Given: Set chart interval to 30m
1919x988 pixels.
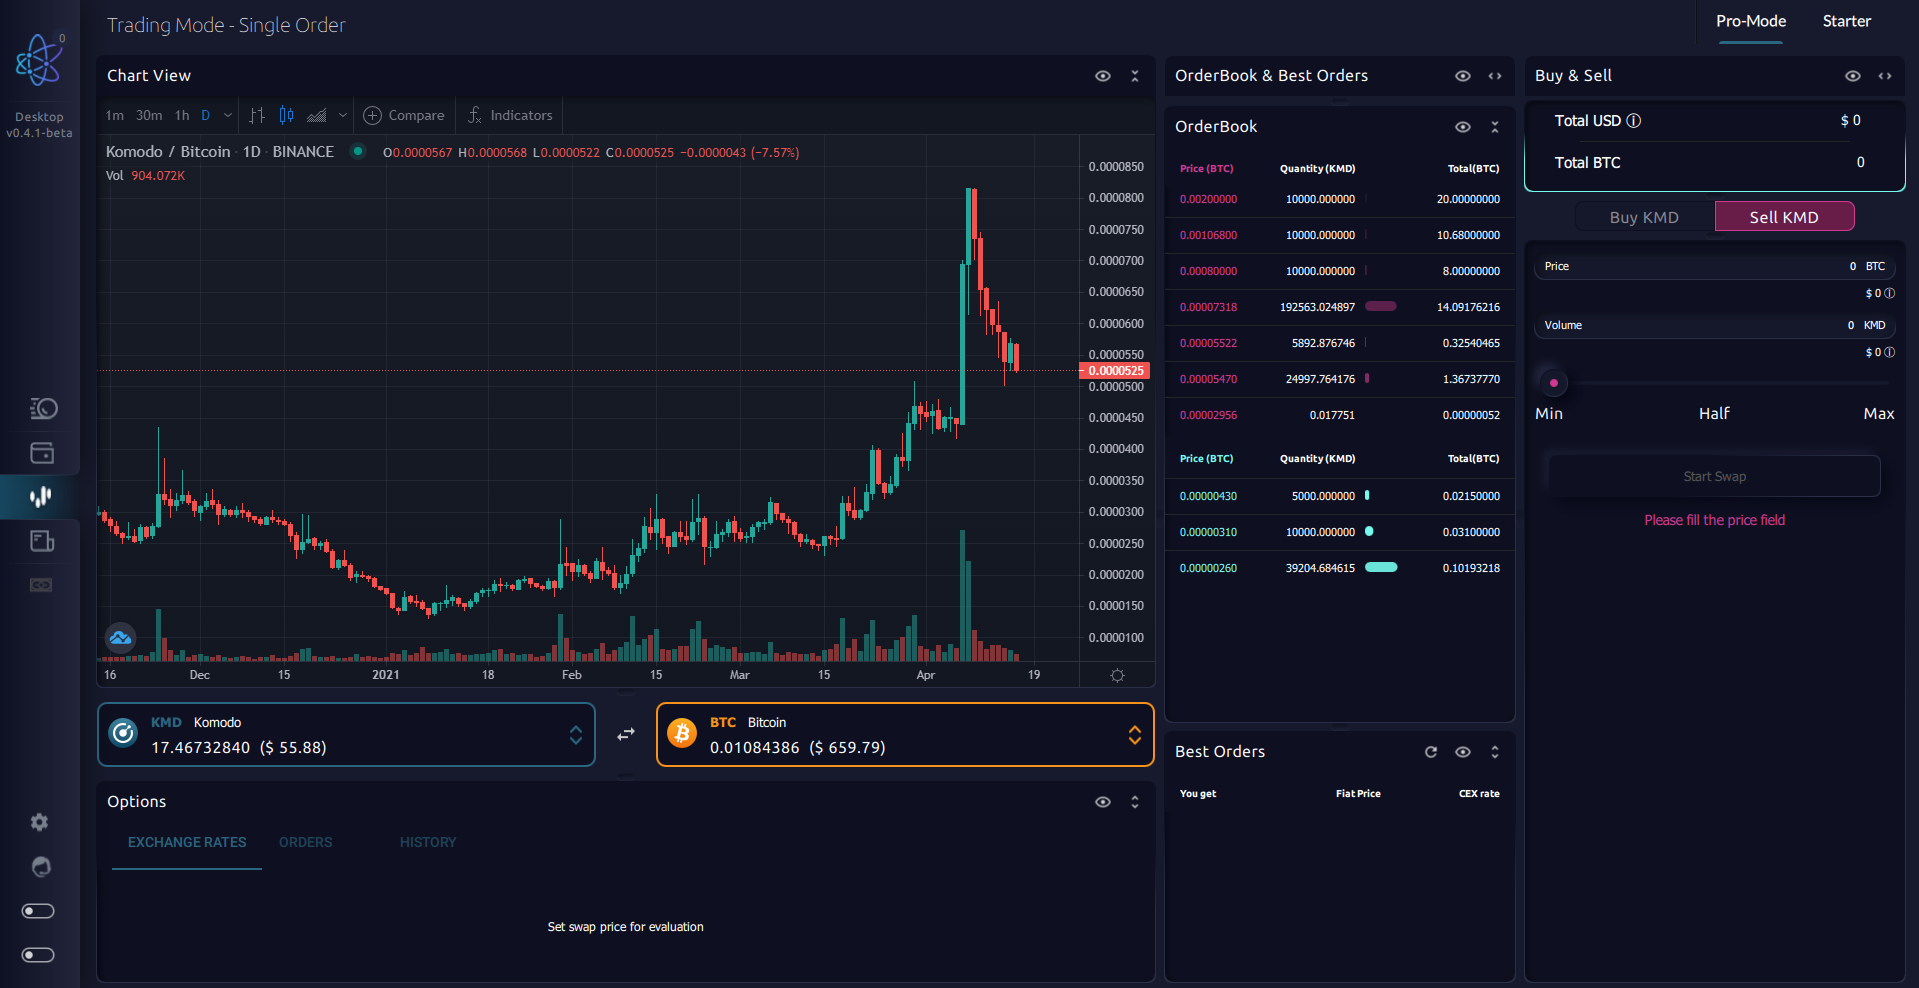Looking at the screenshot, I should click(149, 115).
